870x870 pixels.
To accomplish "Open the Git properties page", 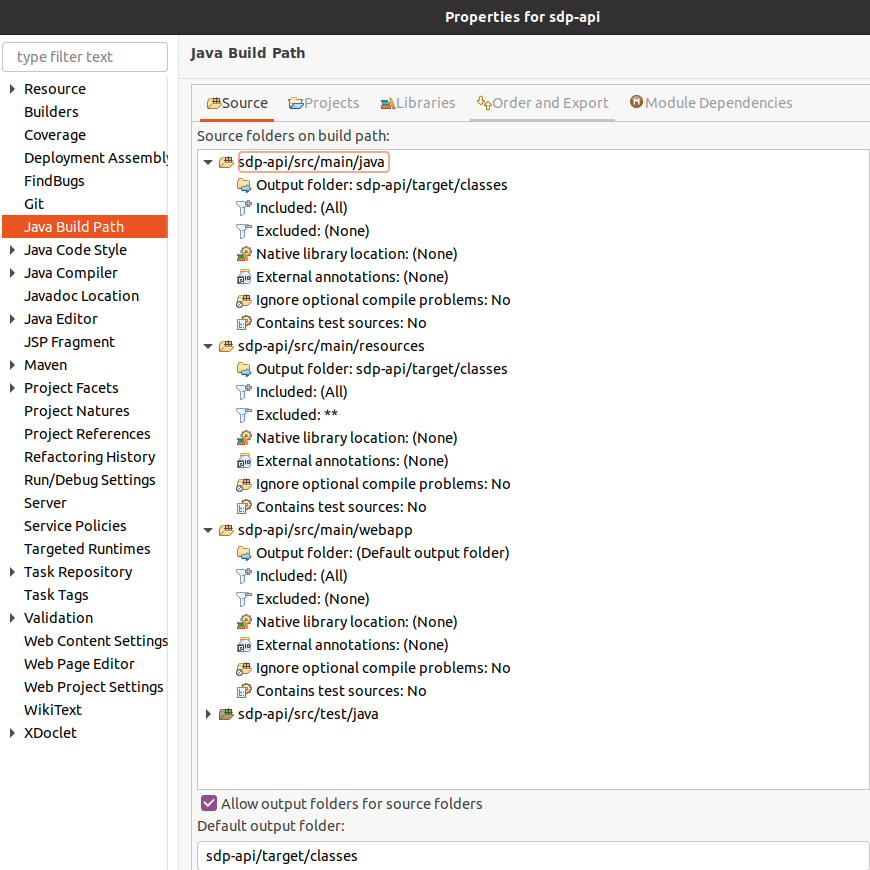I will pos(34,204).
